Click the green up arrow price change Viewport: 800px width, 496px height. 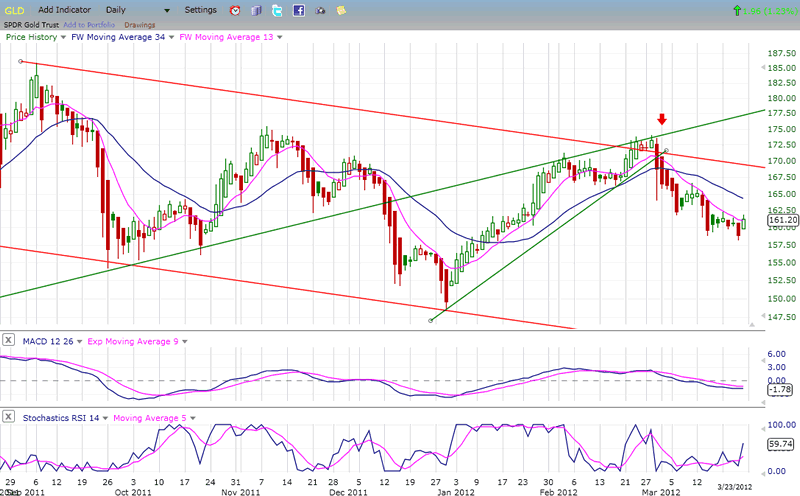click(x=737, y=10)
